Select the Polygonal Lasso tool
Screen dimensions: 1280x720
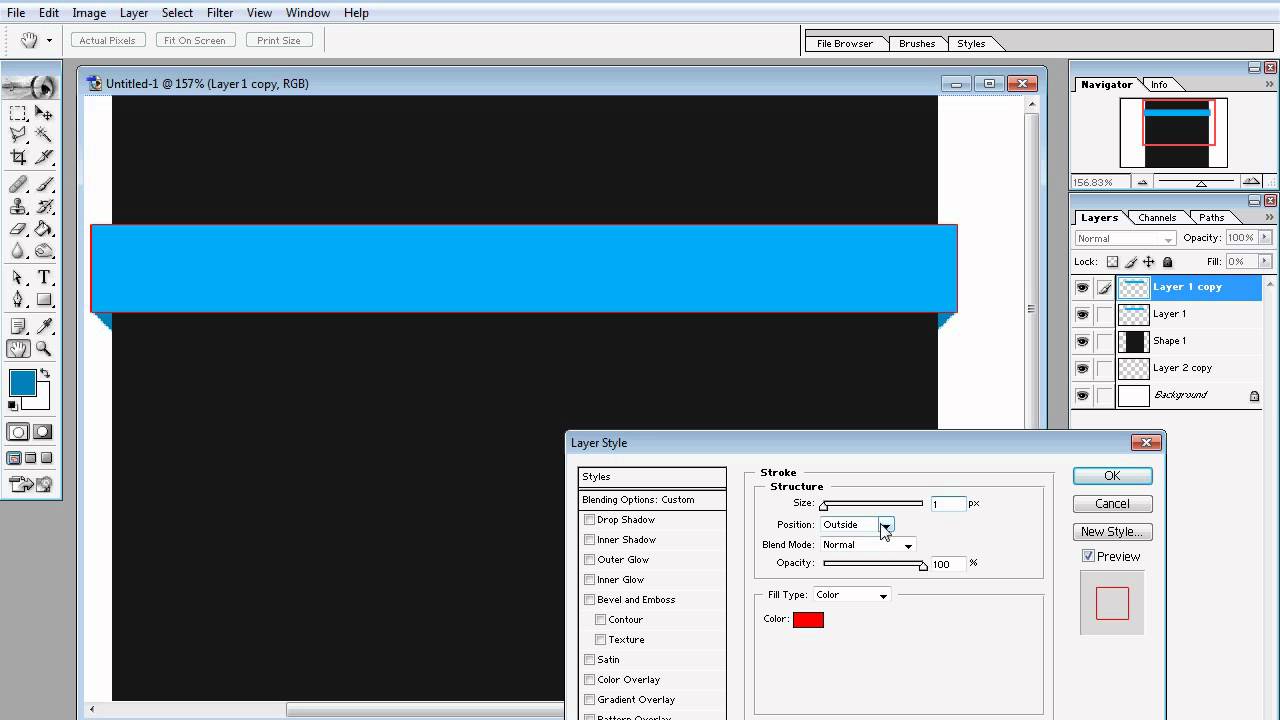18,135
